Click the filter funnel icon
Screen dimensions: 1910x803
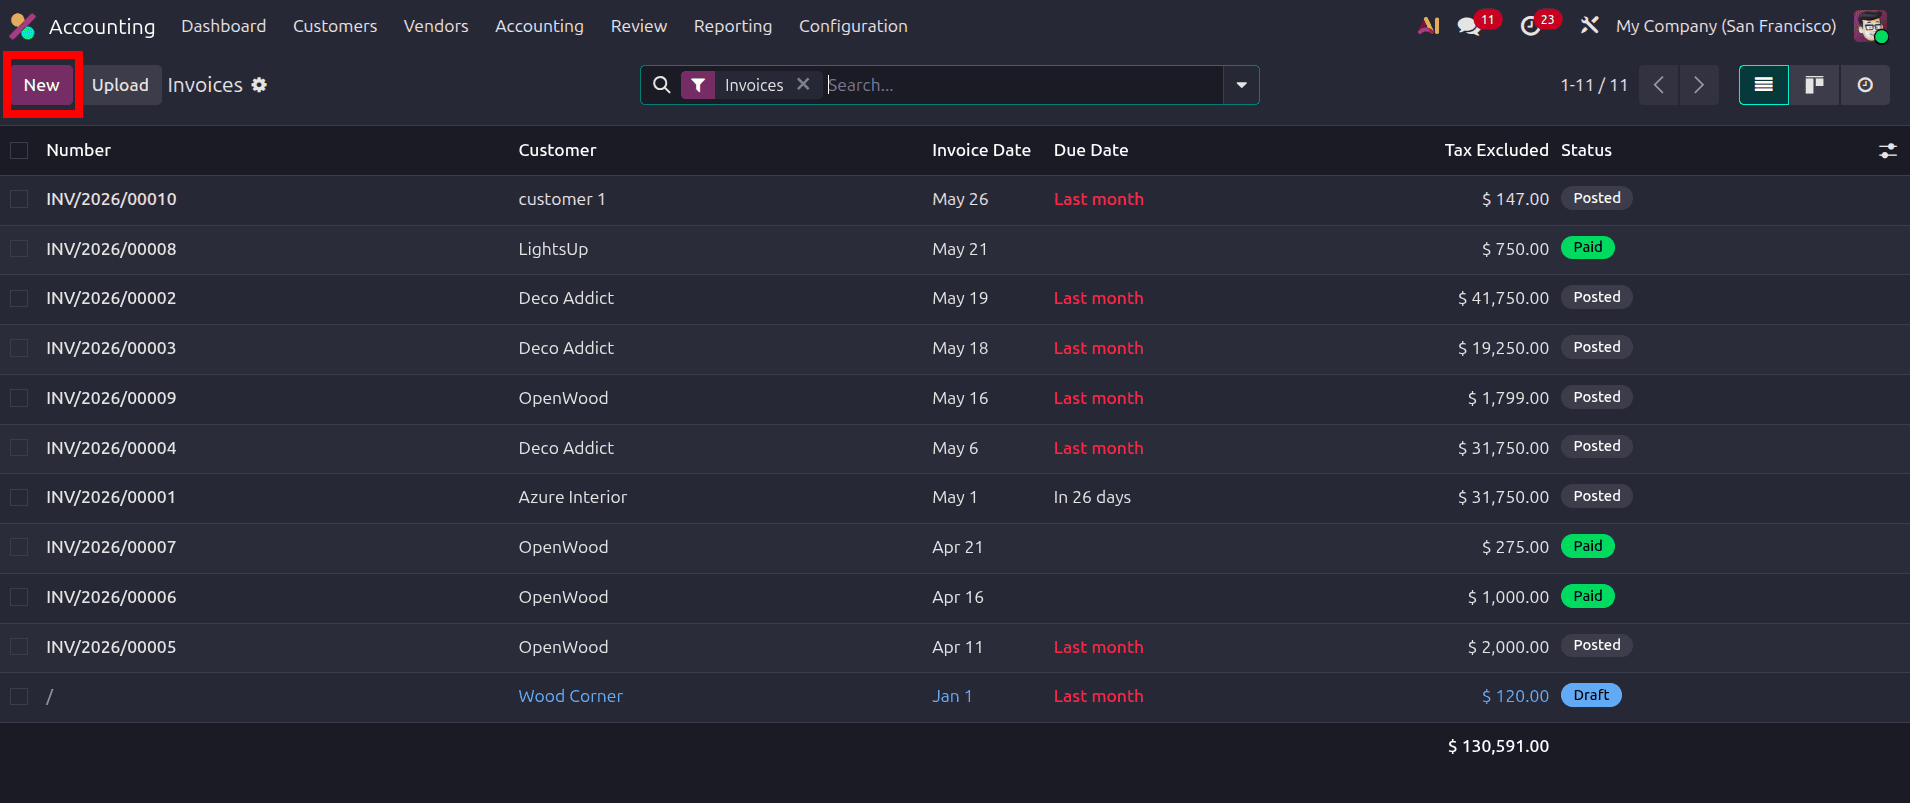(698, 85)
